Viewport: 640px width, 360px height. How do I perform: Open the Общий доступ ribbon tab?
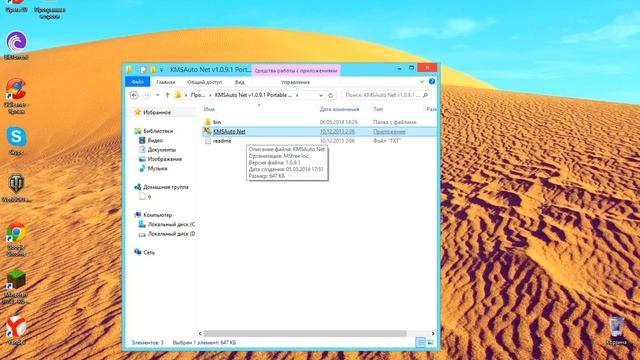(204, 82)
